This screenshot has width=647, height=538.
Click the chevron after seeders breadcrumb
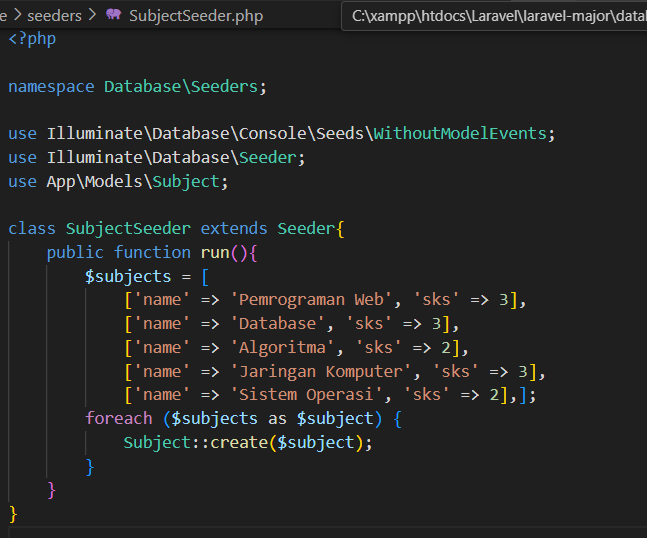[93, 16]
